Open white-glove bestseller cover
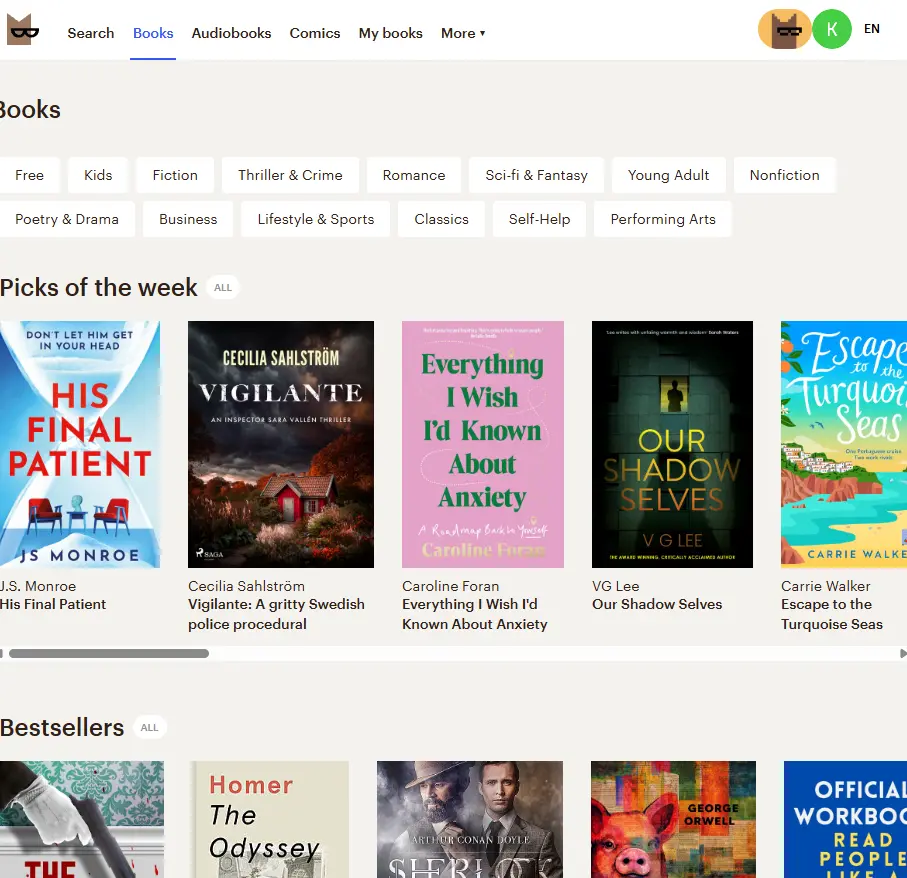 click(82, 820)
